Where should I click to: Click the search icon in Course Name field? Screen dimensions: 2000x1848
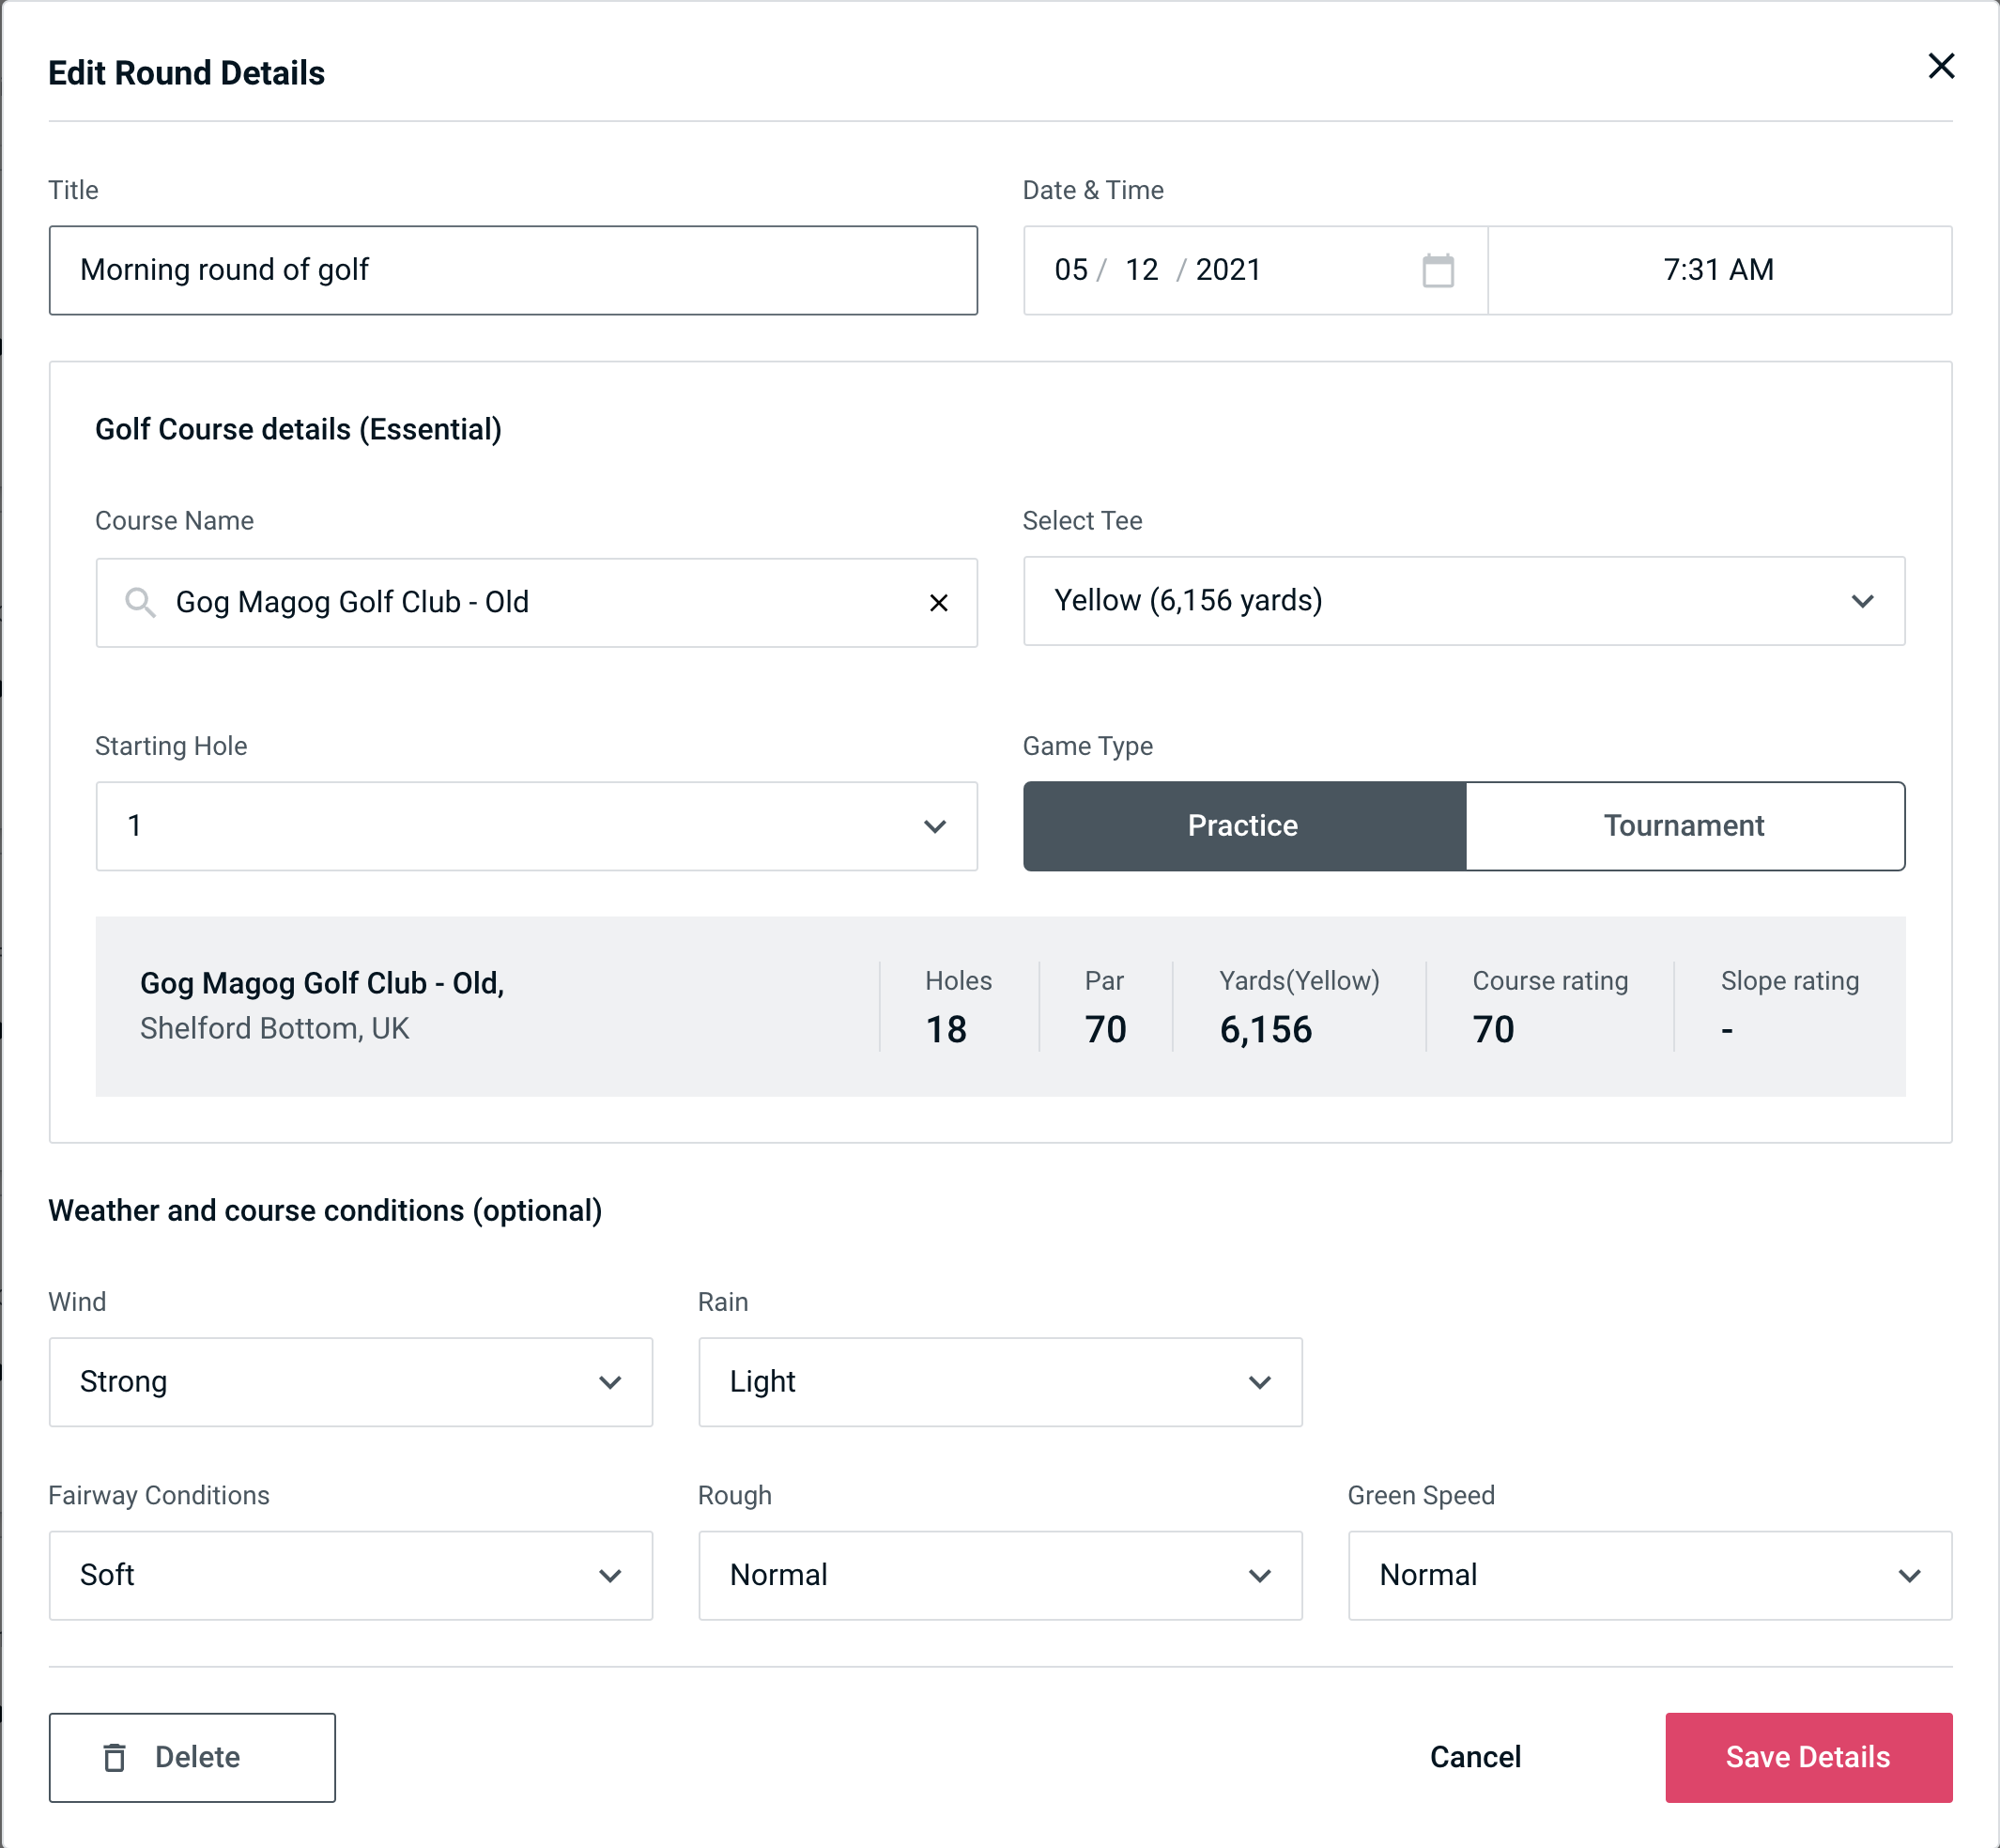click(x=139, y=601)
